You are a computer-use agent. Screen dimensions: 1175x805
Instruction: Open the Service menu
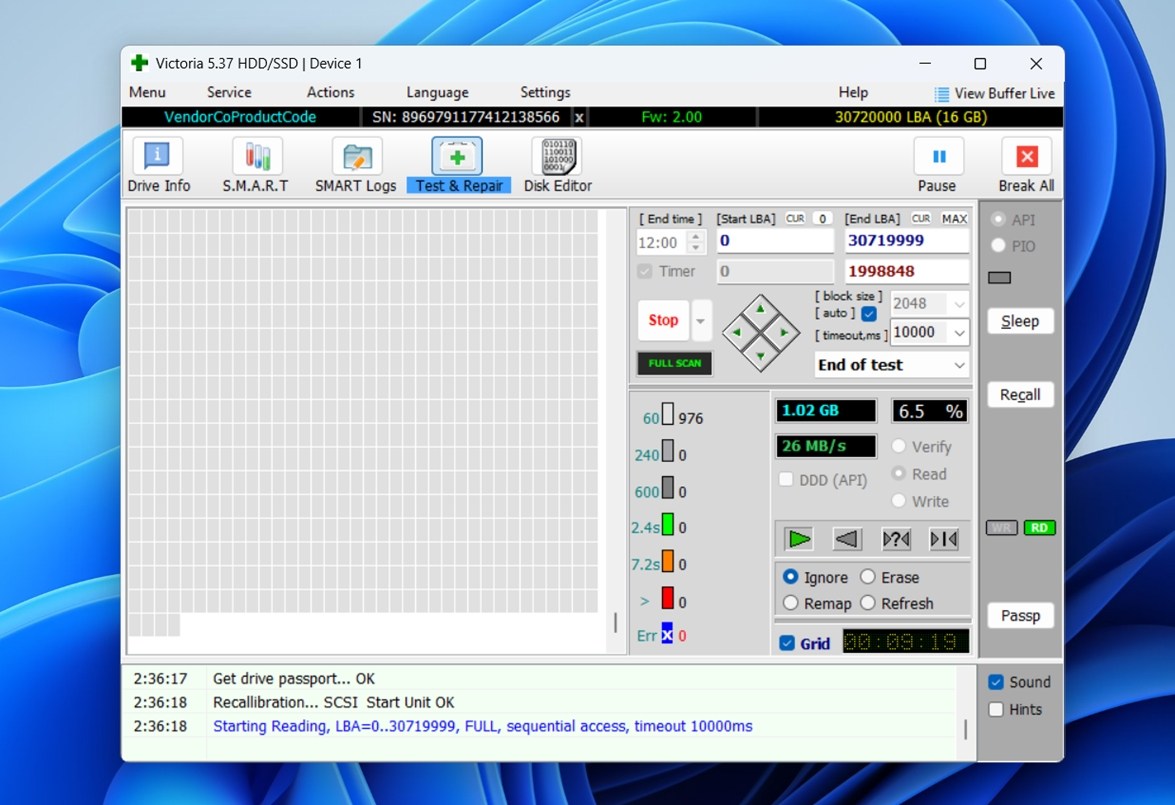[229, 92]
